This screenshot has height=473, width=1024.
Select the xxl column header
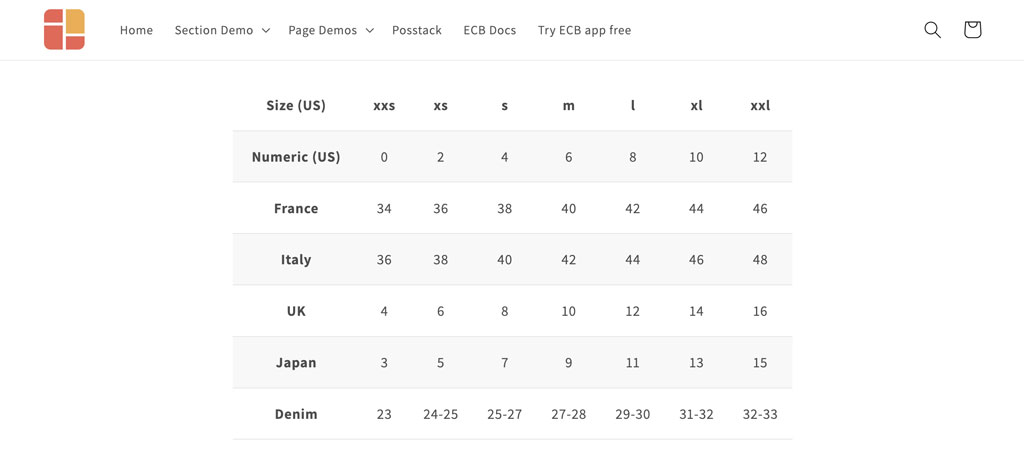pyautogui.click(x=760, y=105)
